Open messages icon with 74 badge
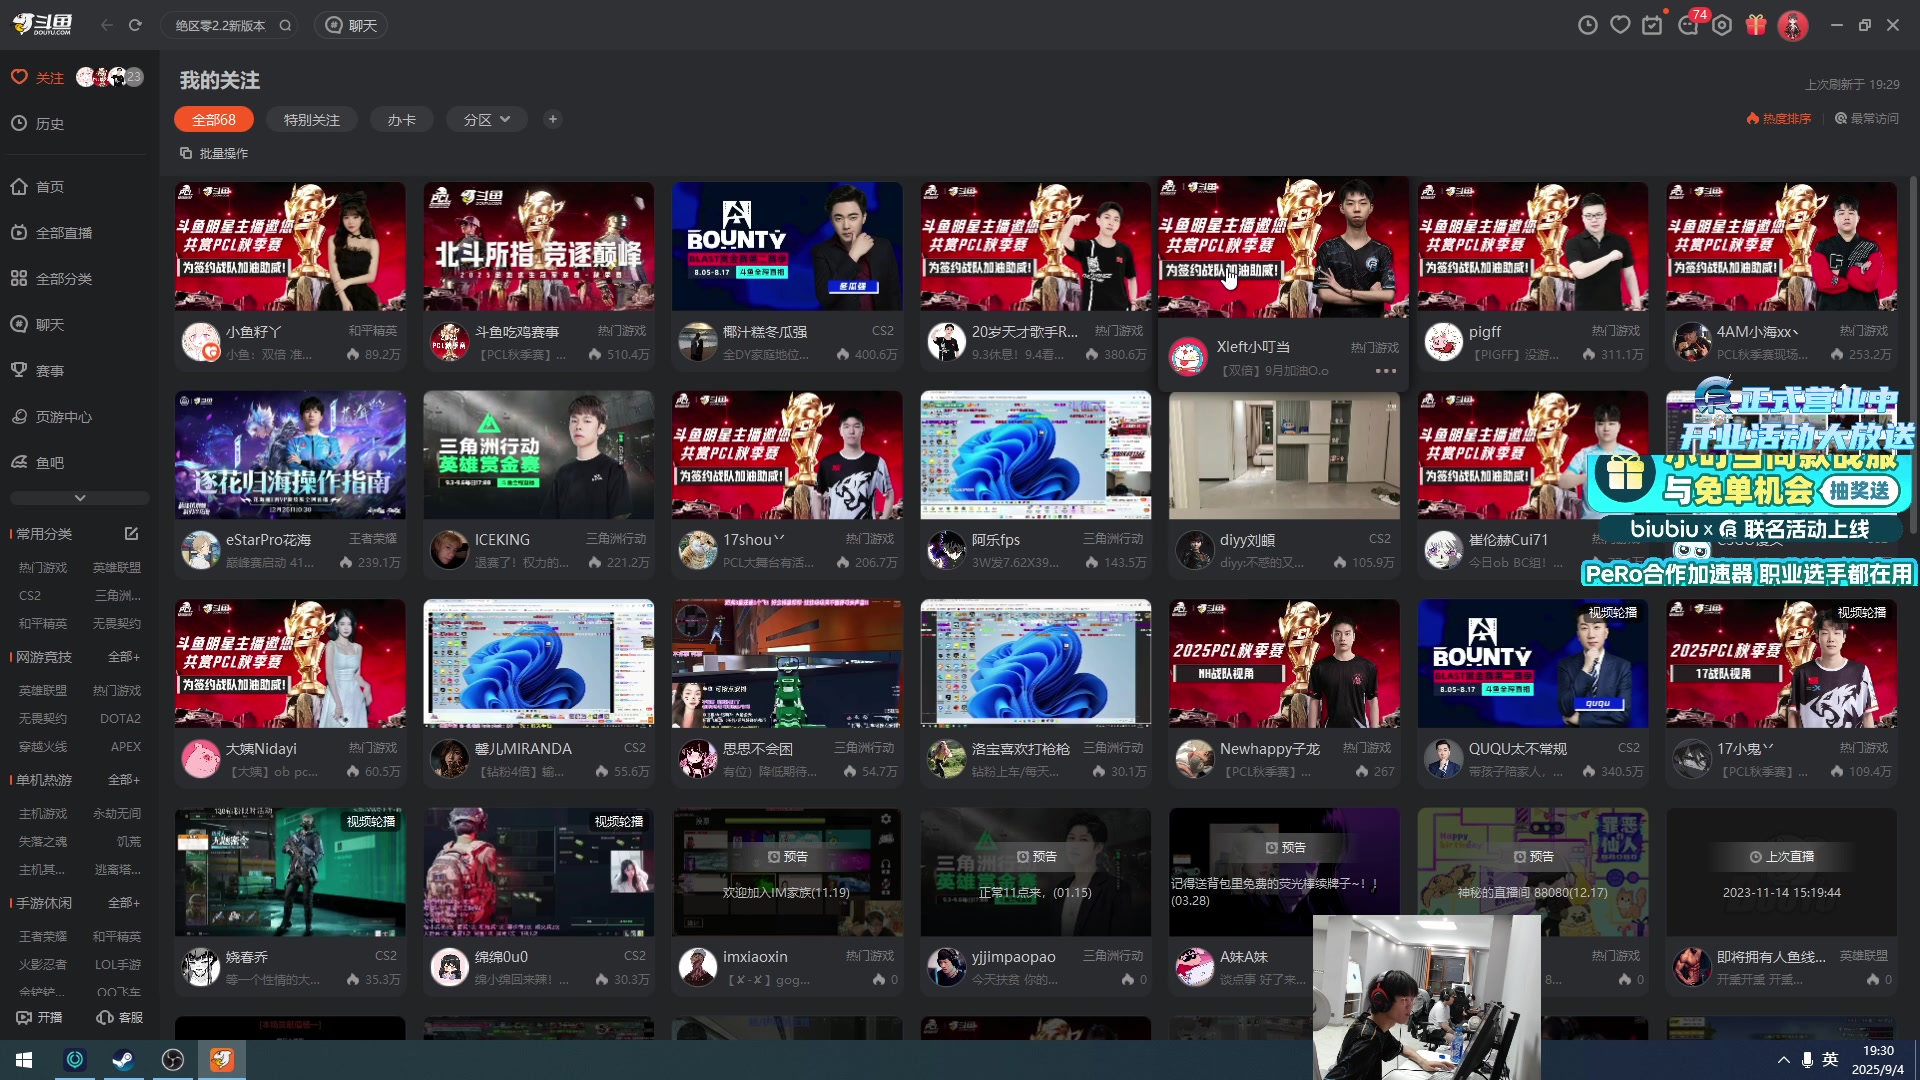This screenshot has width=1920, height=1080. pyautogui.click(x=1689, y=24)
